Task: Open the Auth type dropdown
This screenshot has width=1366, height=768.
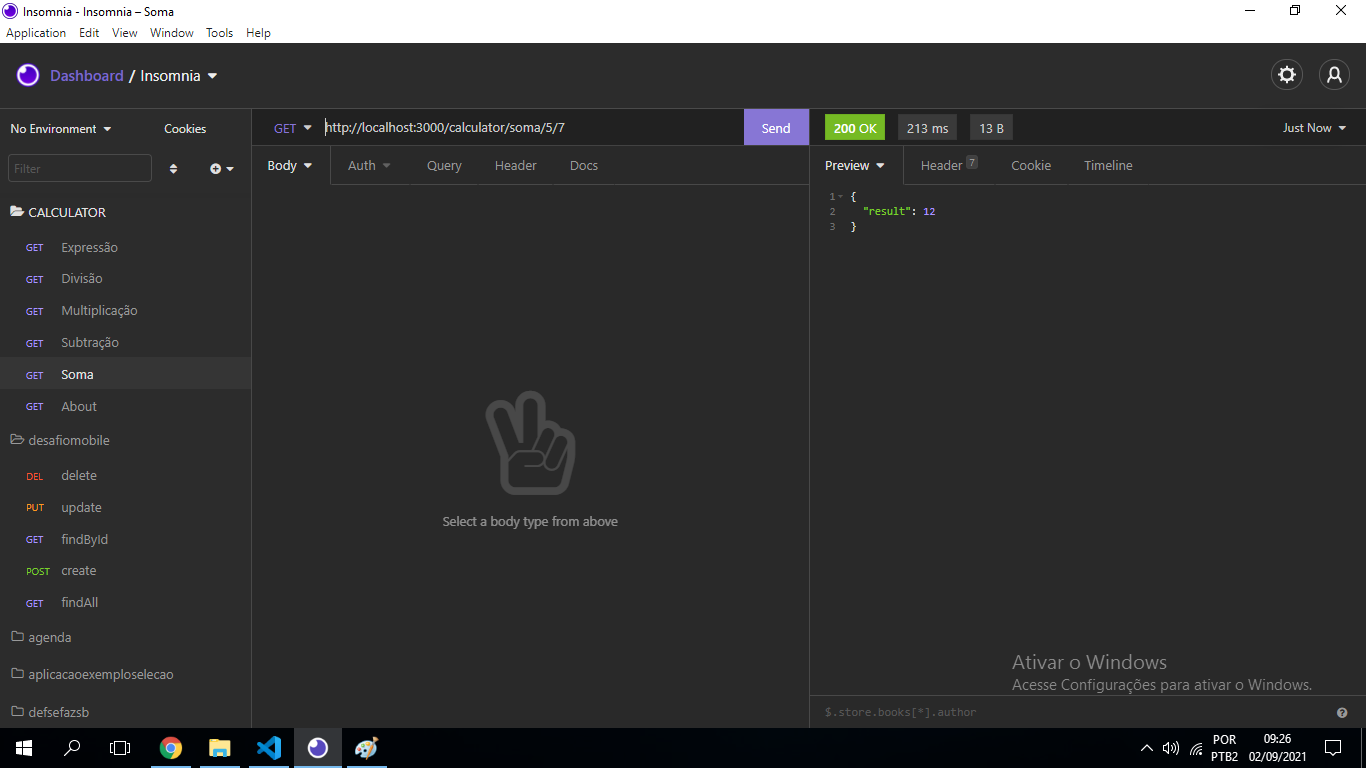Action: click(369, 166)
